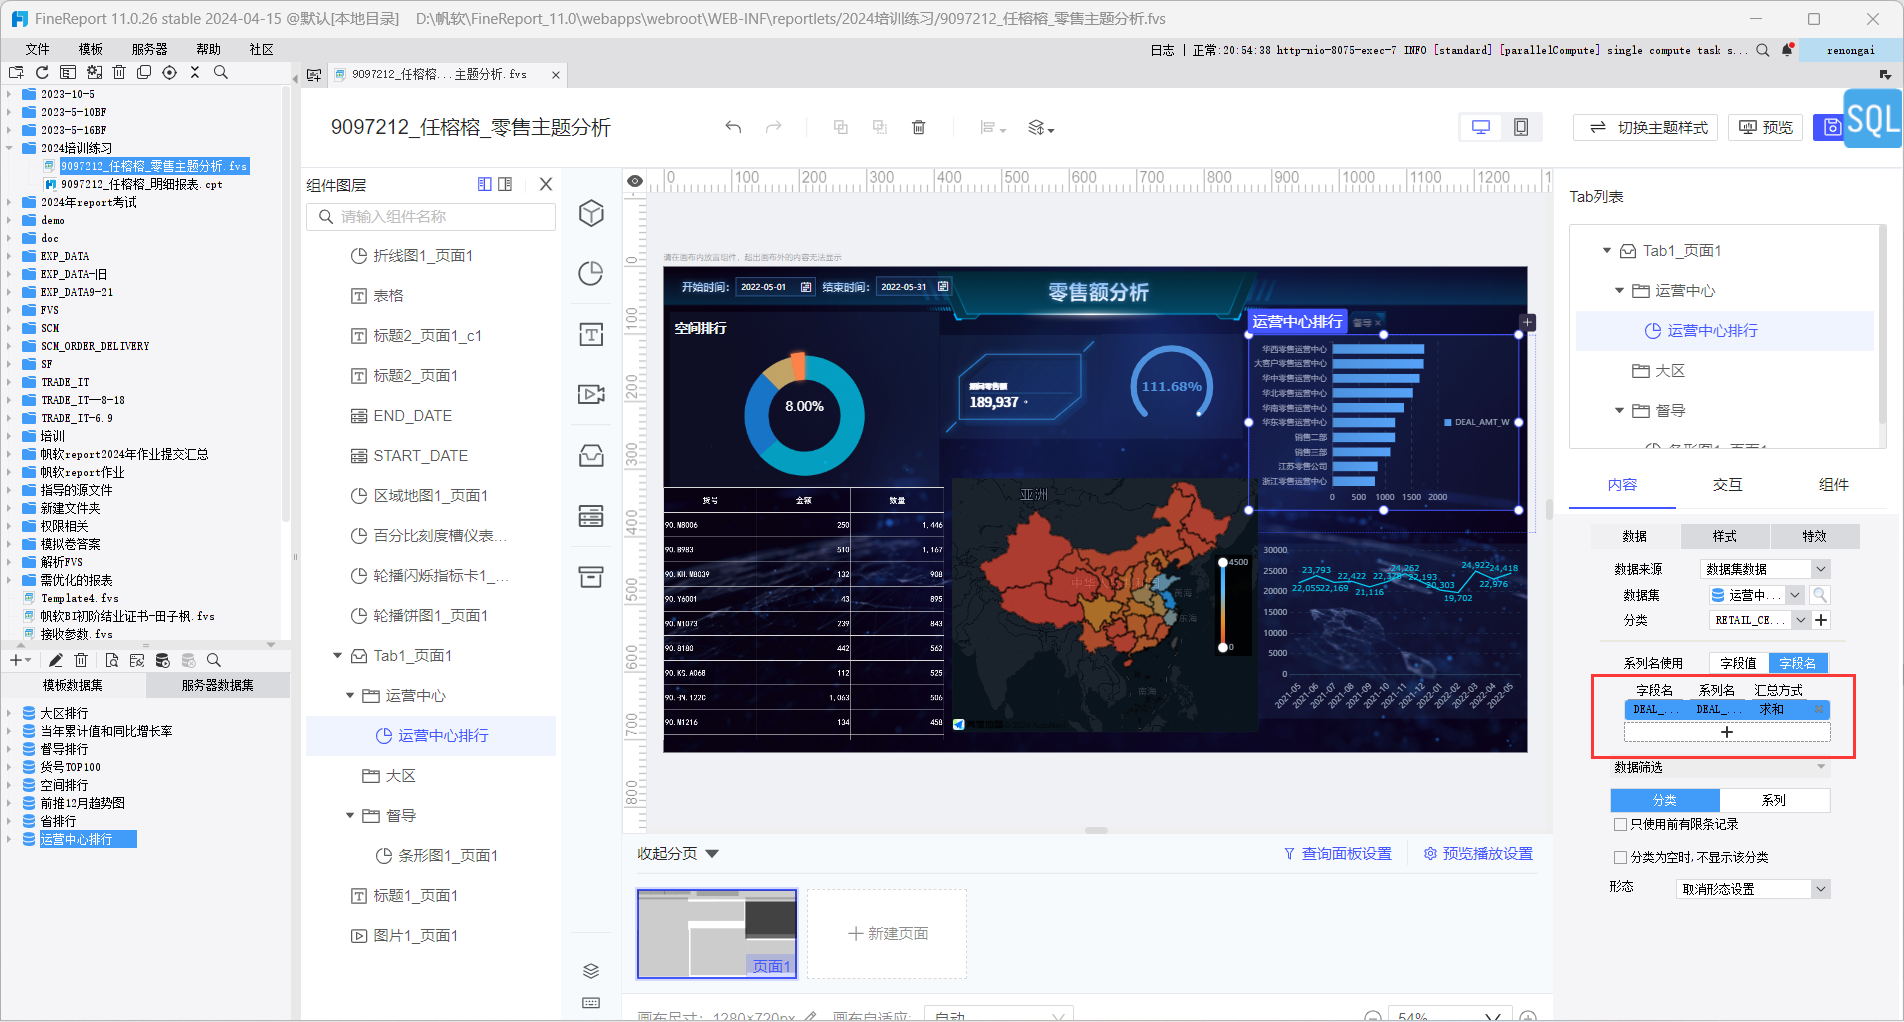
Task: Click the search icon in top status bar
Action: [x=1762, y=50]
